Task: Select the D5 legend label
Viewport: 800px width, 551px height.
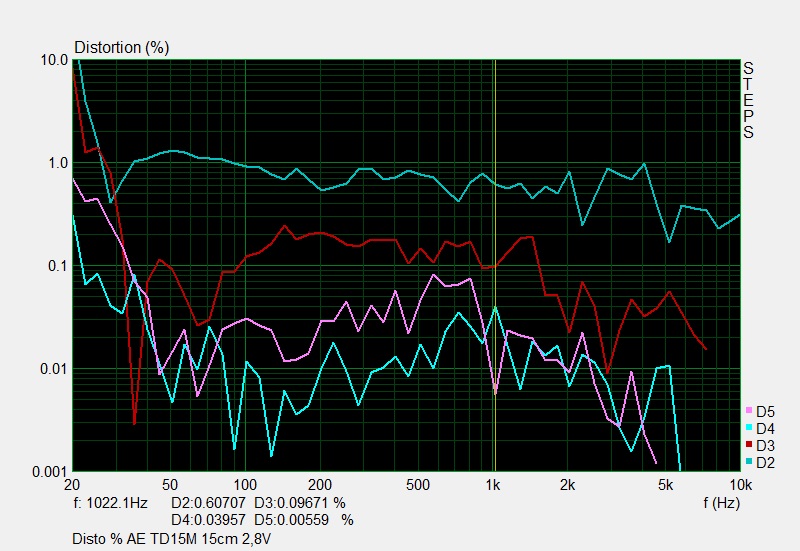Action: (765, 412)
